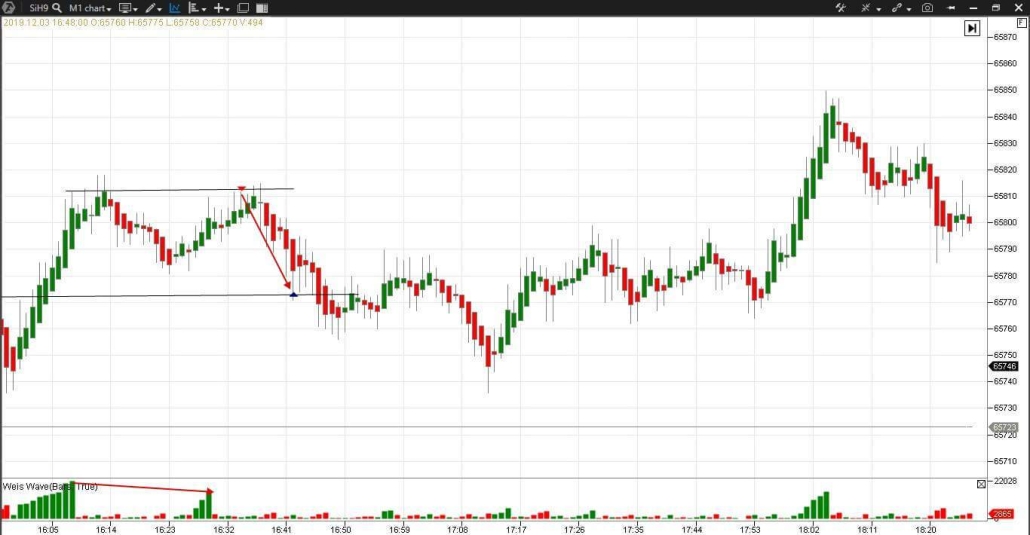The image size is (1030, 535).
Task: Click the 22028 Weis Wave scale label
Action: 1005,482
